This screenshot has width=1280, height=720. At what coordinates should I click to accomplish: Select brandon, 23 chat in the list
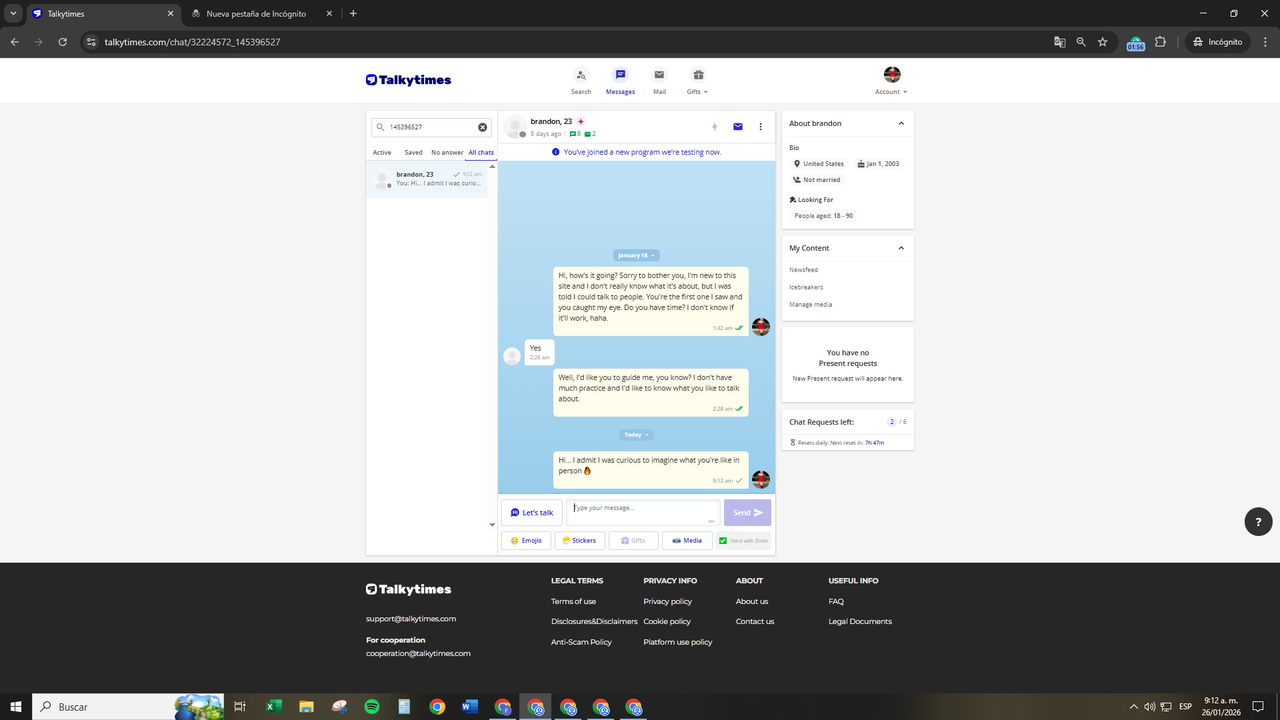pyautogui.click(x=427, y=179)
